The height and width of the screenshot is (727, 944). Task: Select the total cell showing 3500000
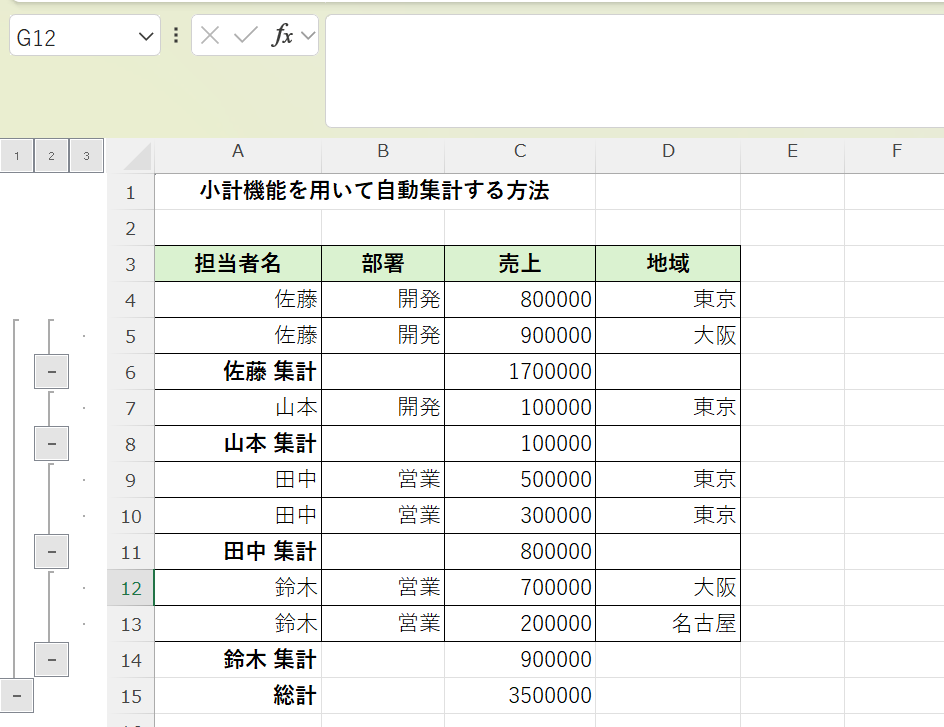(x=520, y=696)
